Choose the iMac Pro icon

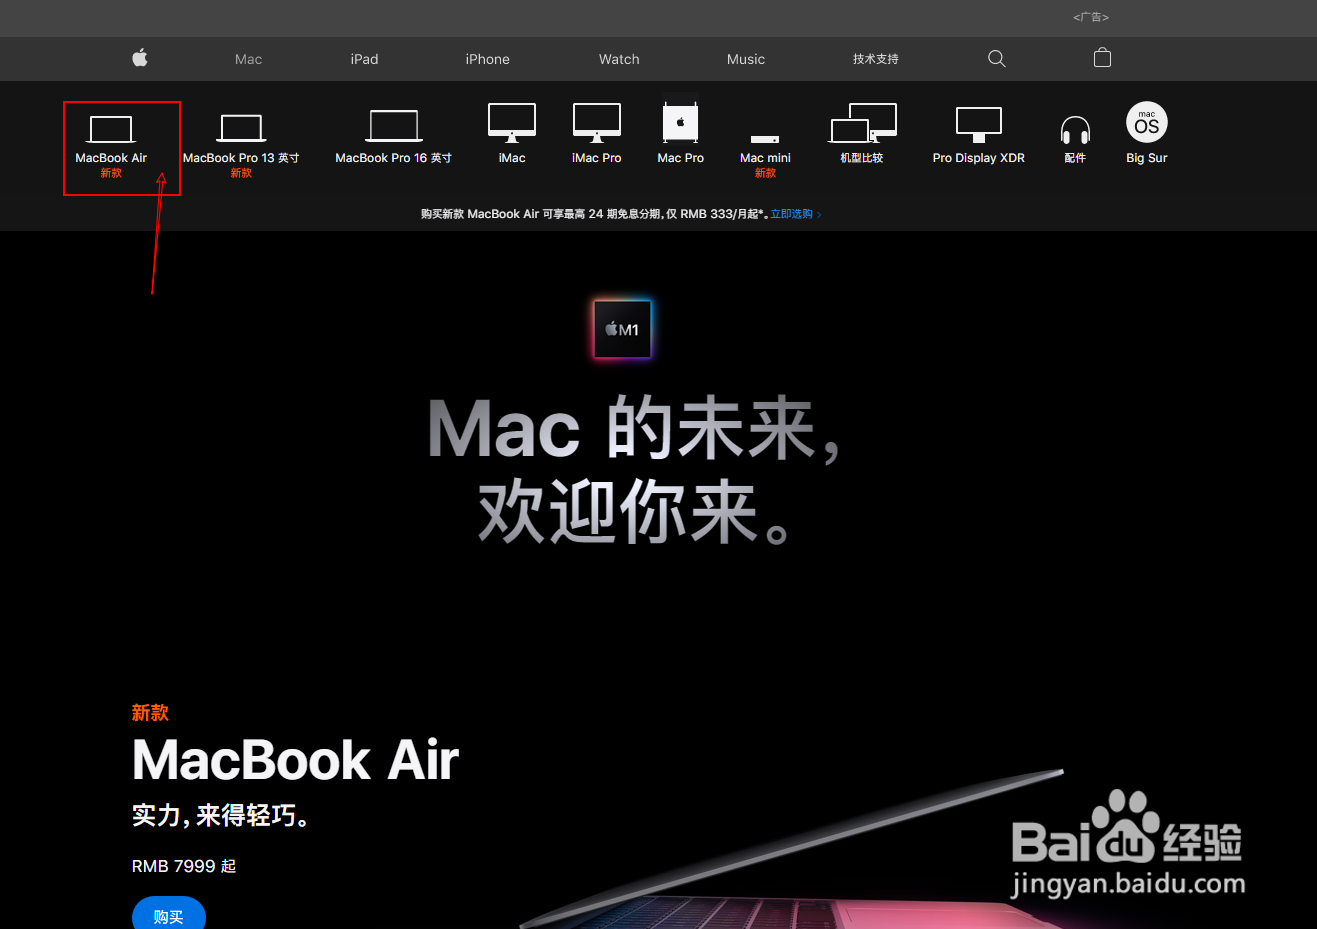[597, 123]
